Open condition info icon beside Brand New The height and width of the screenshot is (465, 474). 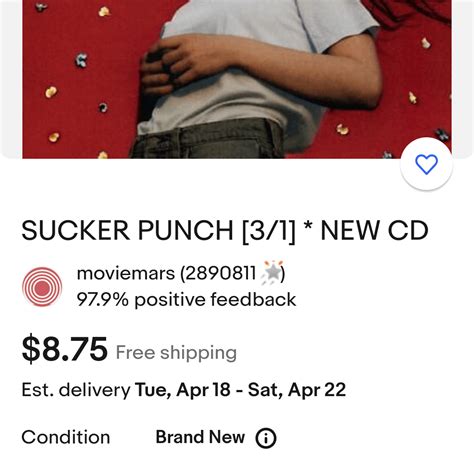click(x=266, y=438)
